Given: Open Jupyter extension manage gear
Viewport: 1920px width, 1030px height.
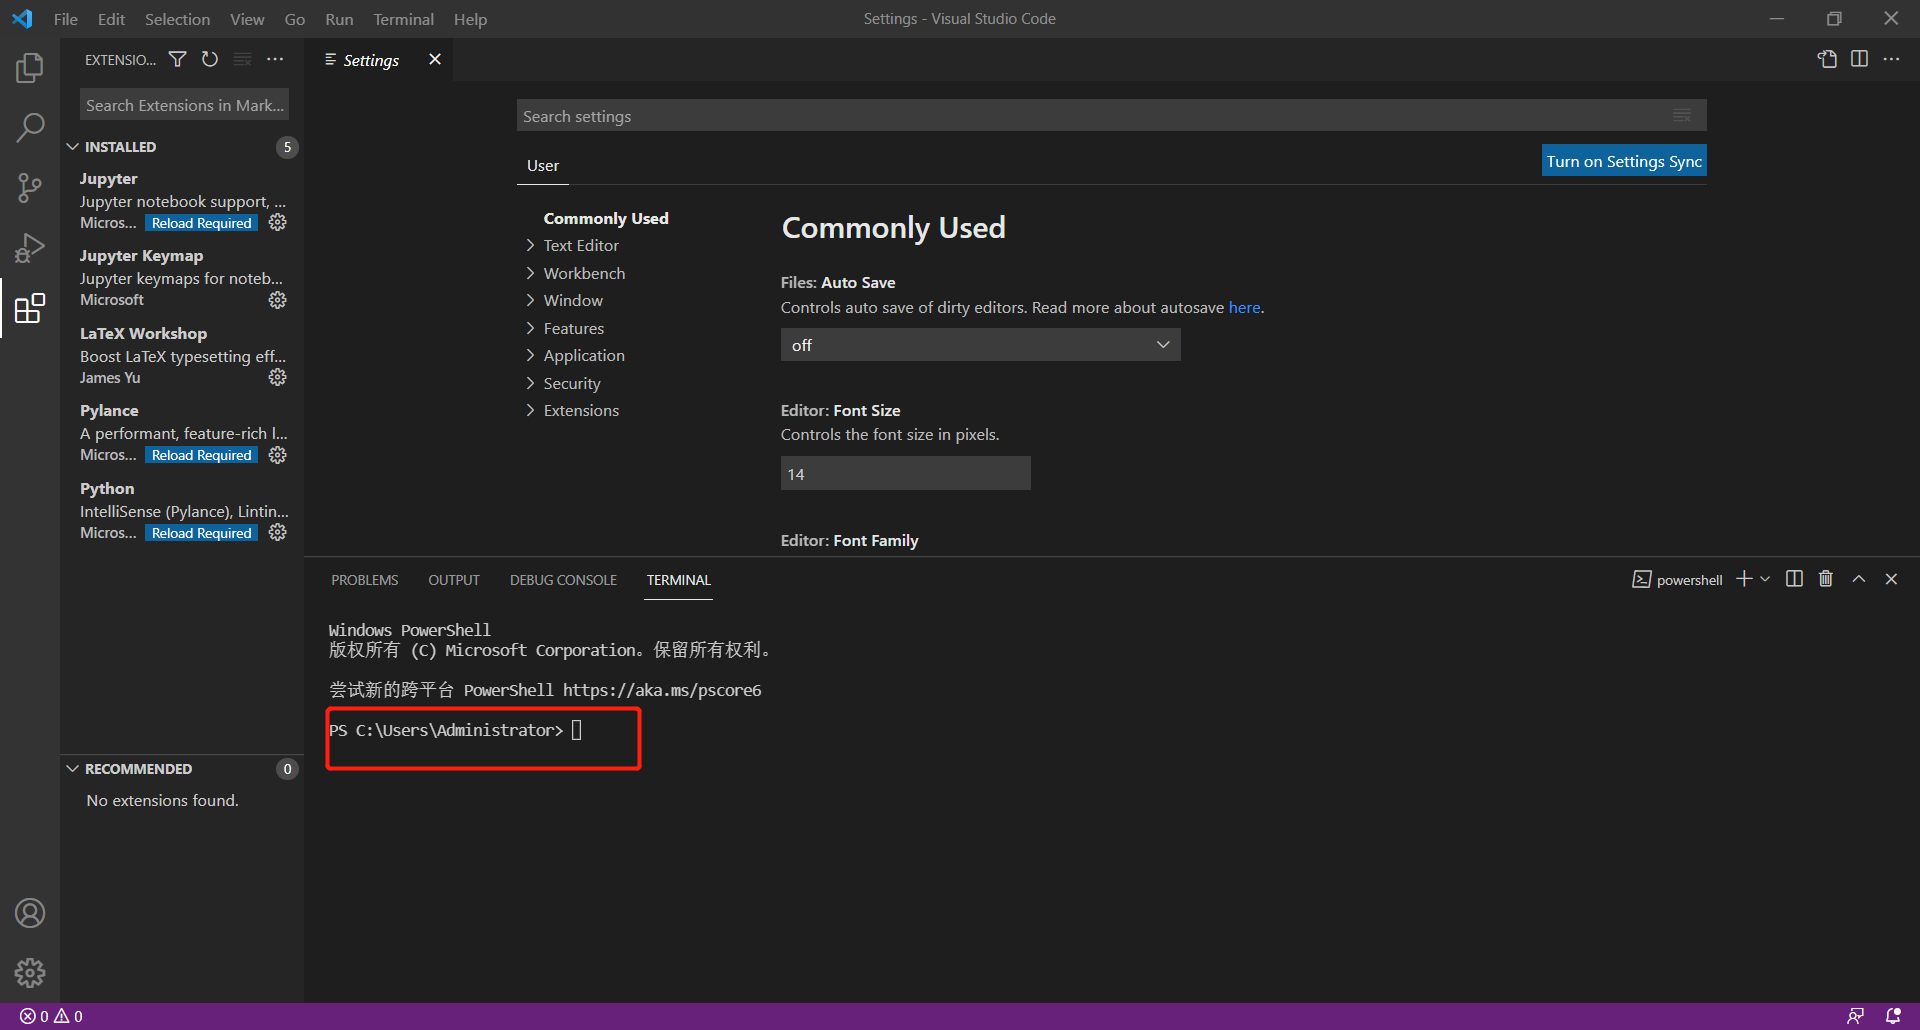Looking at the screenshot, I should [x=278, y=223].
